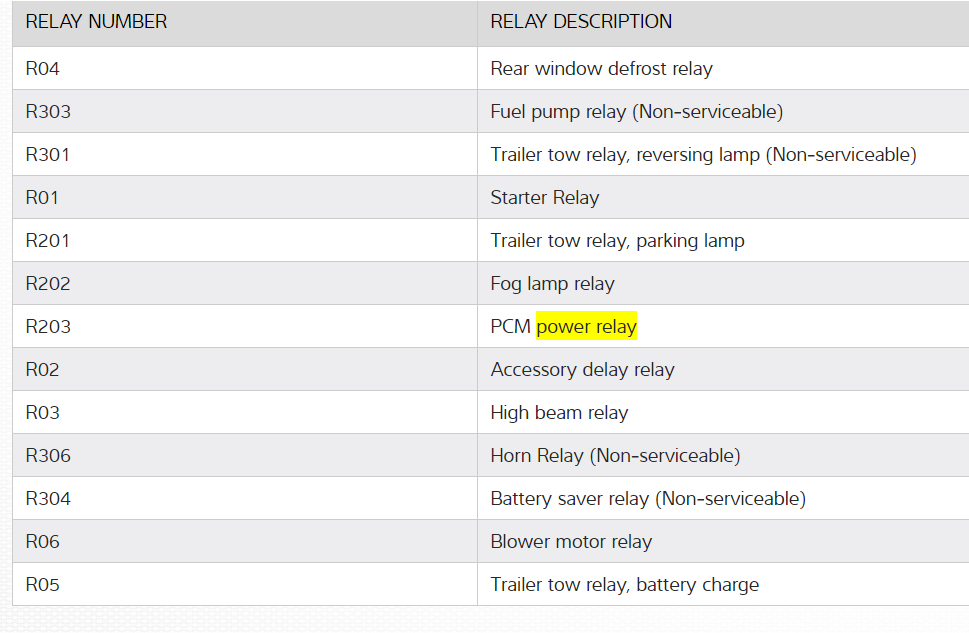
Task: Click the High beam relay description
Action: click(x=559, y=413)
